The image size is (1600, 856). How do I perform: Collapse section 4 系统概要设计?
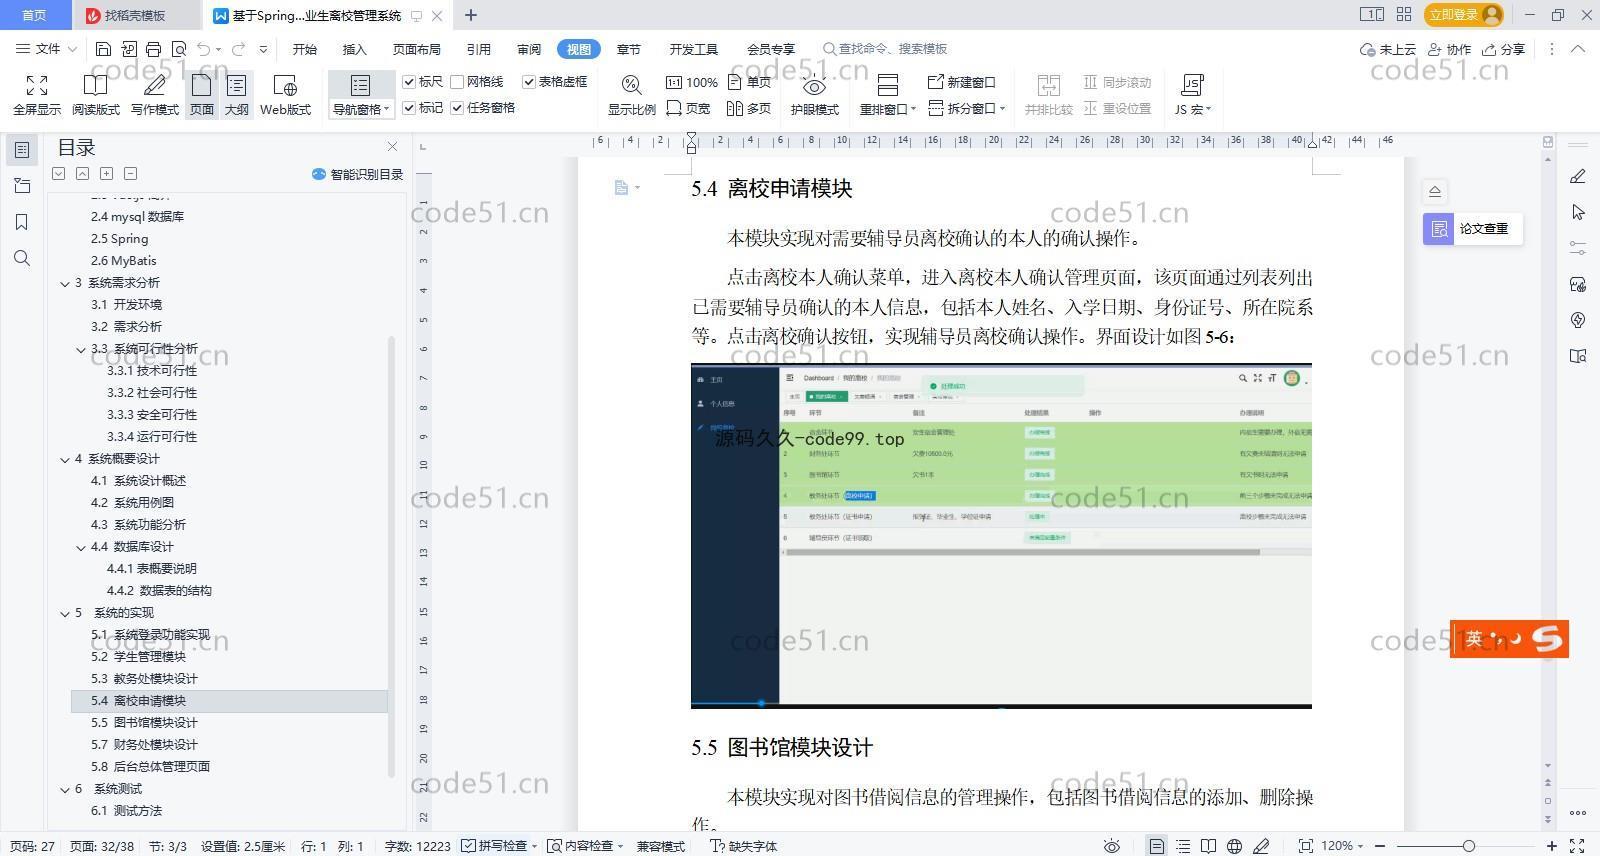65,459
